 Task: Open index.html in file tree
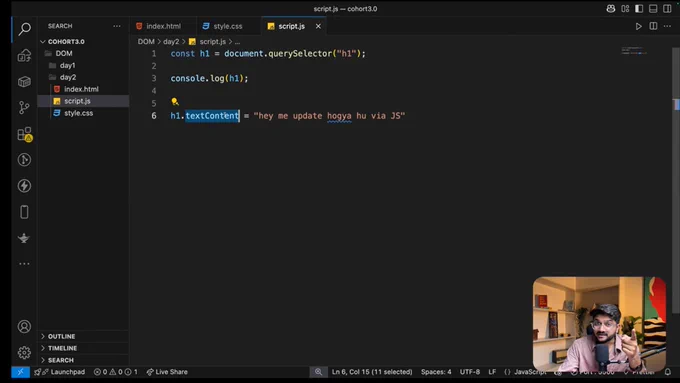click(83, 89)
